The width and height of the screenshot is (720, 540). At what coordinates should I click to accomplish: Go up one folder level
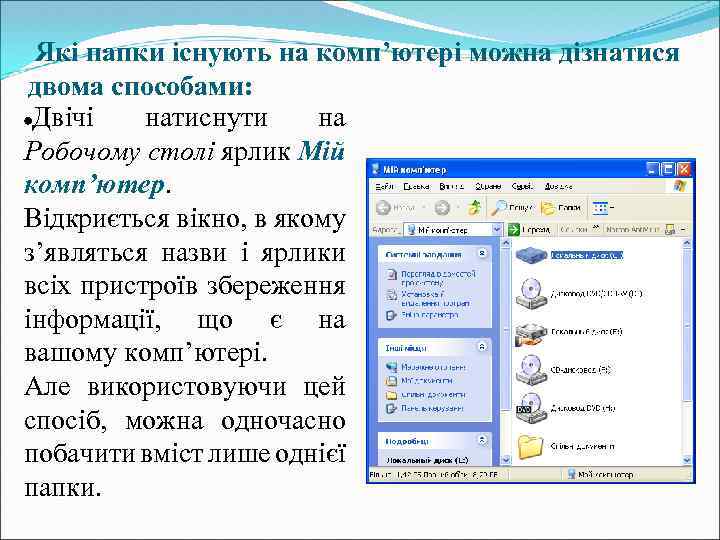click(x=474, y=208)
